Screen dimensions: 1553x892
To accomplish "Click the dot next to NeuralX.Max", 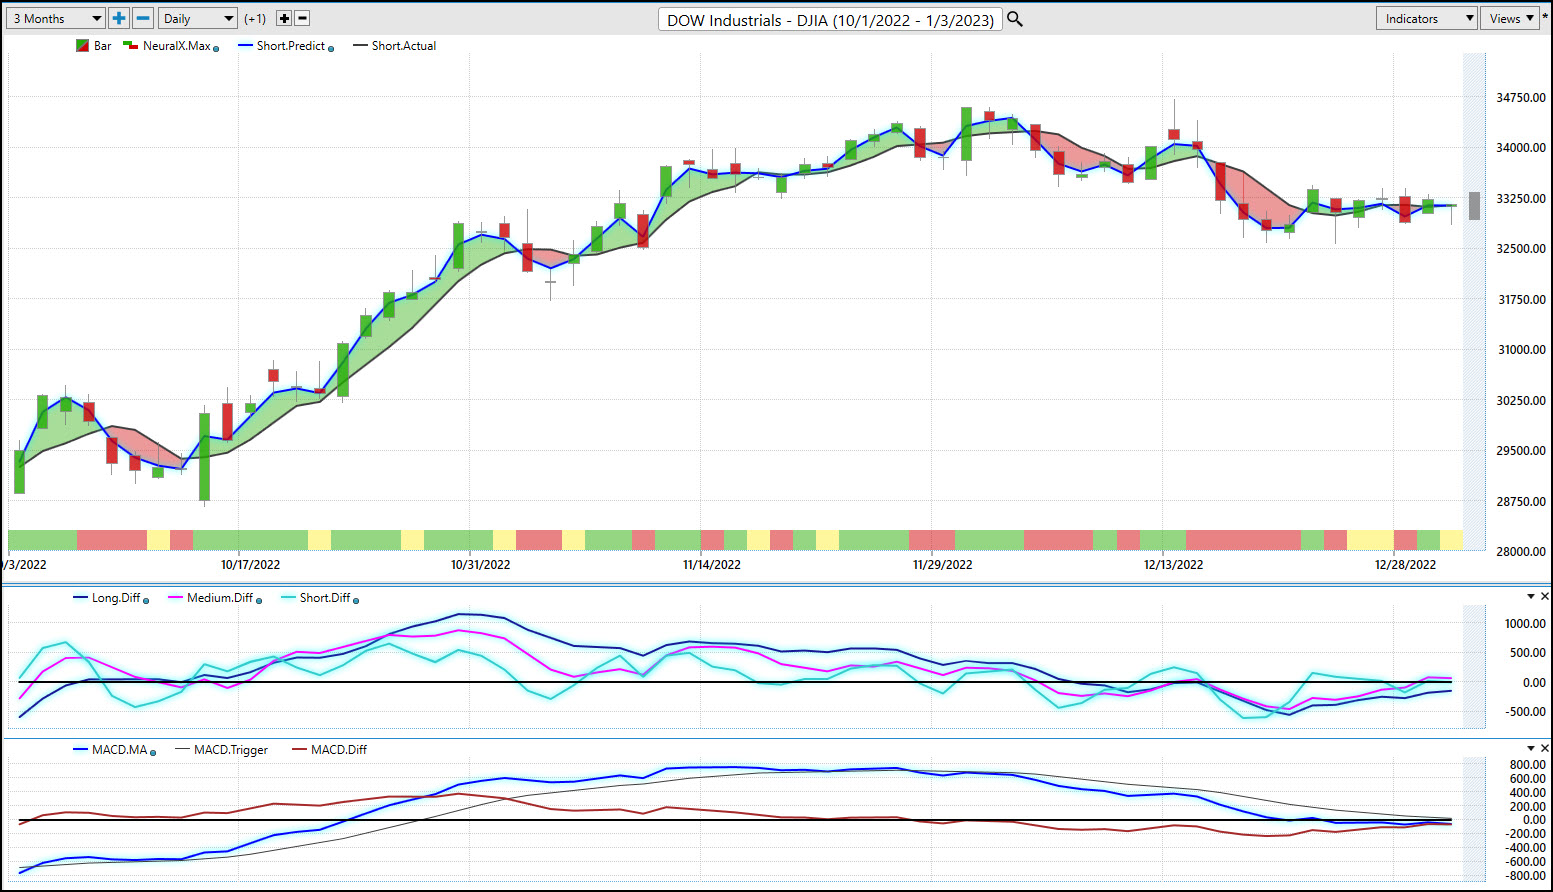I will click(216, 48).
